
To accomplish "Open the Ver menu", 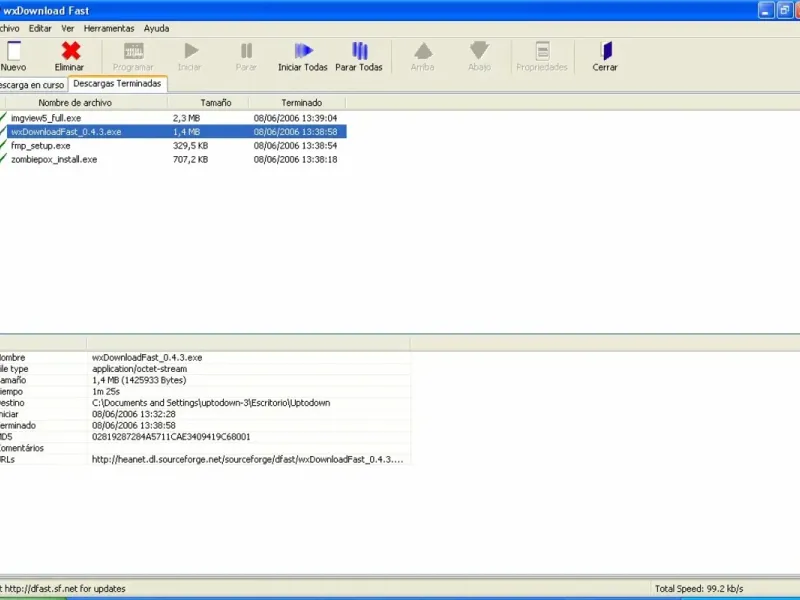I will pyautogui.click(x=67, y=29).
